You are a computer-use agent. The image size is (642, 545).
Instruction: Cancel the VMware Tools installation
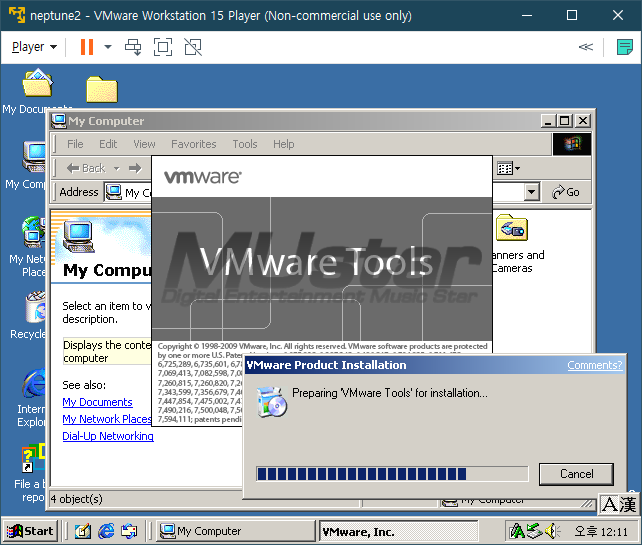pyautogui.click(x=576, y=474)
